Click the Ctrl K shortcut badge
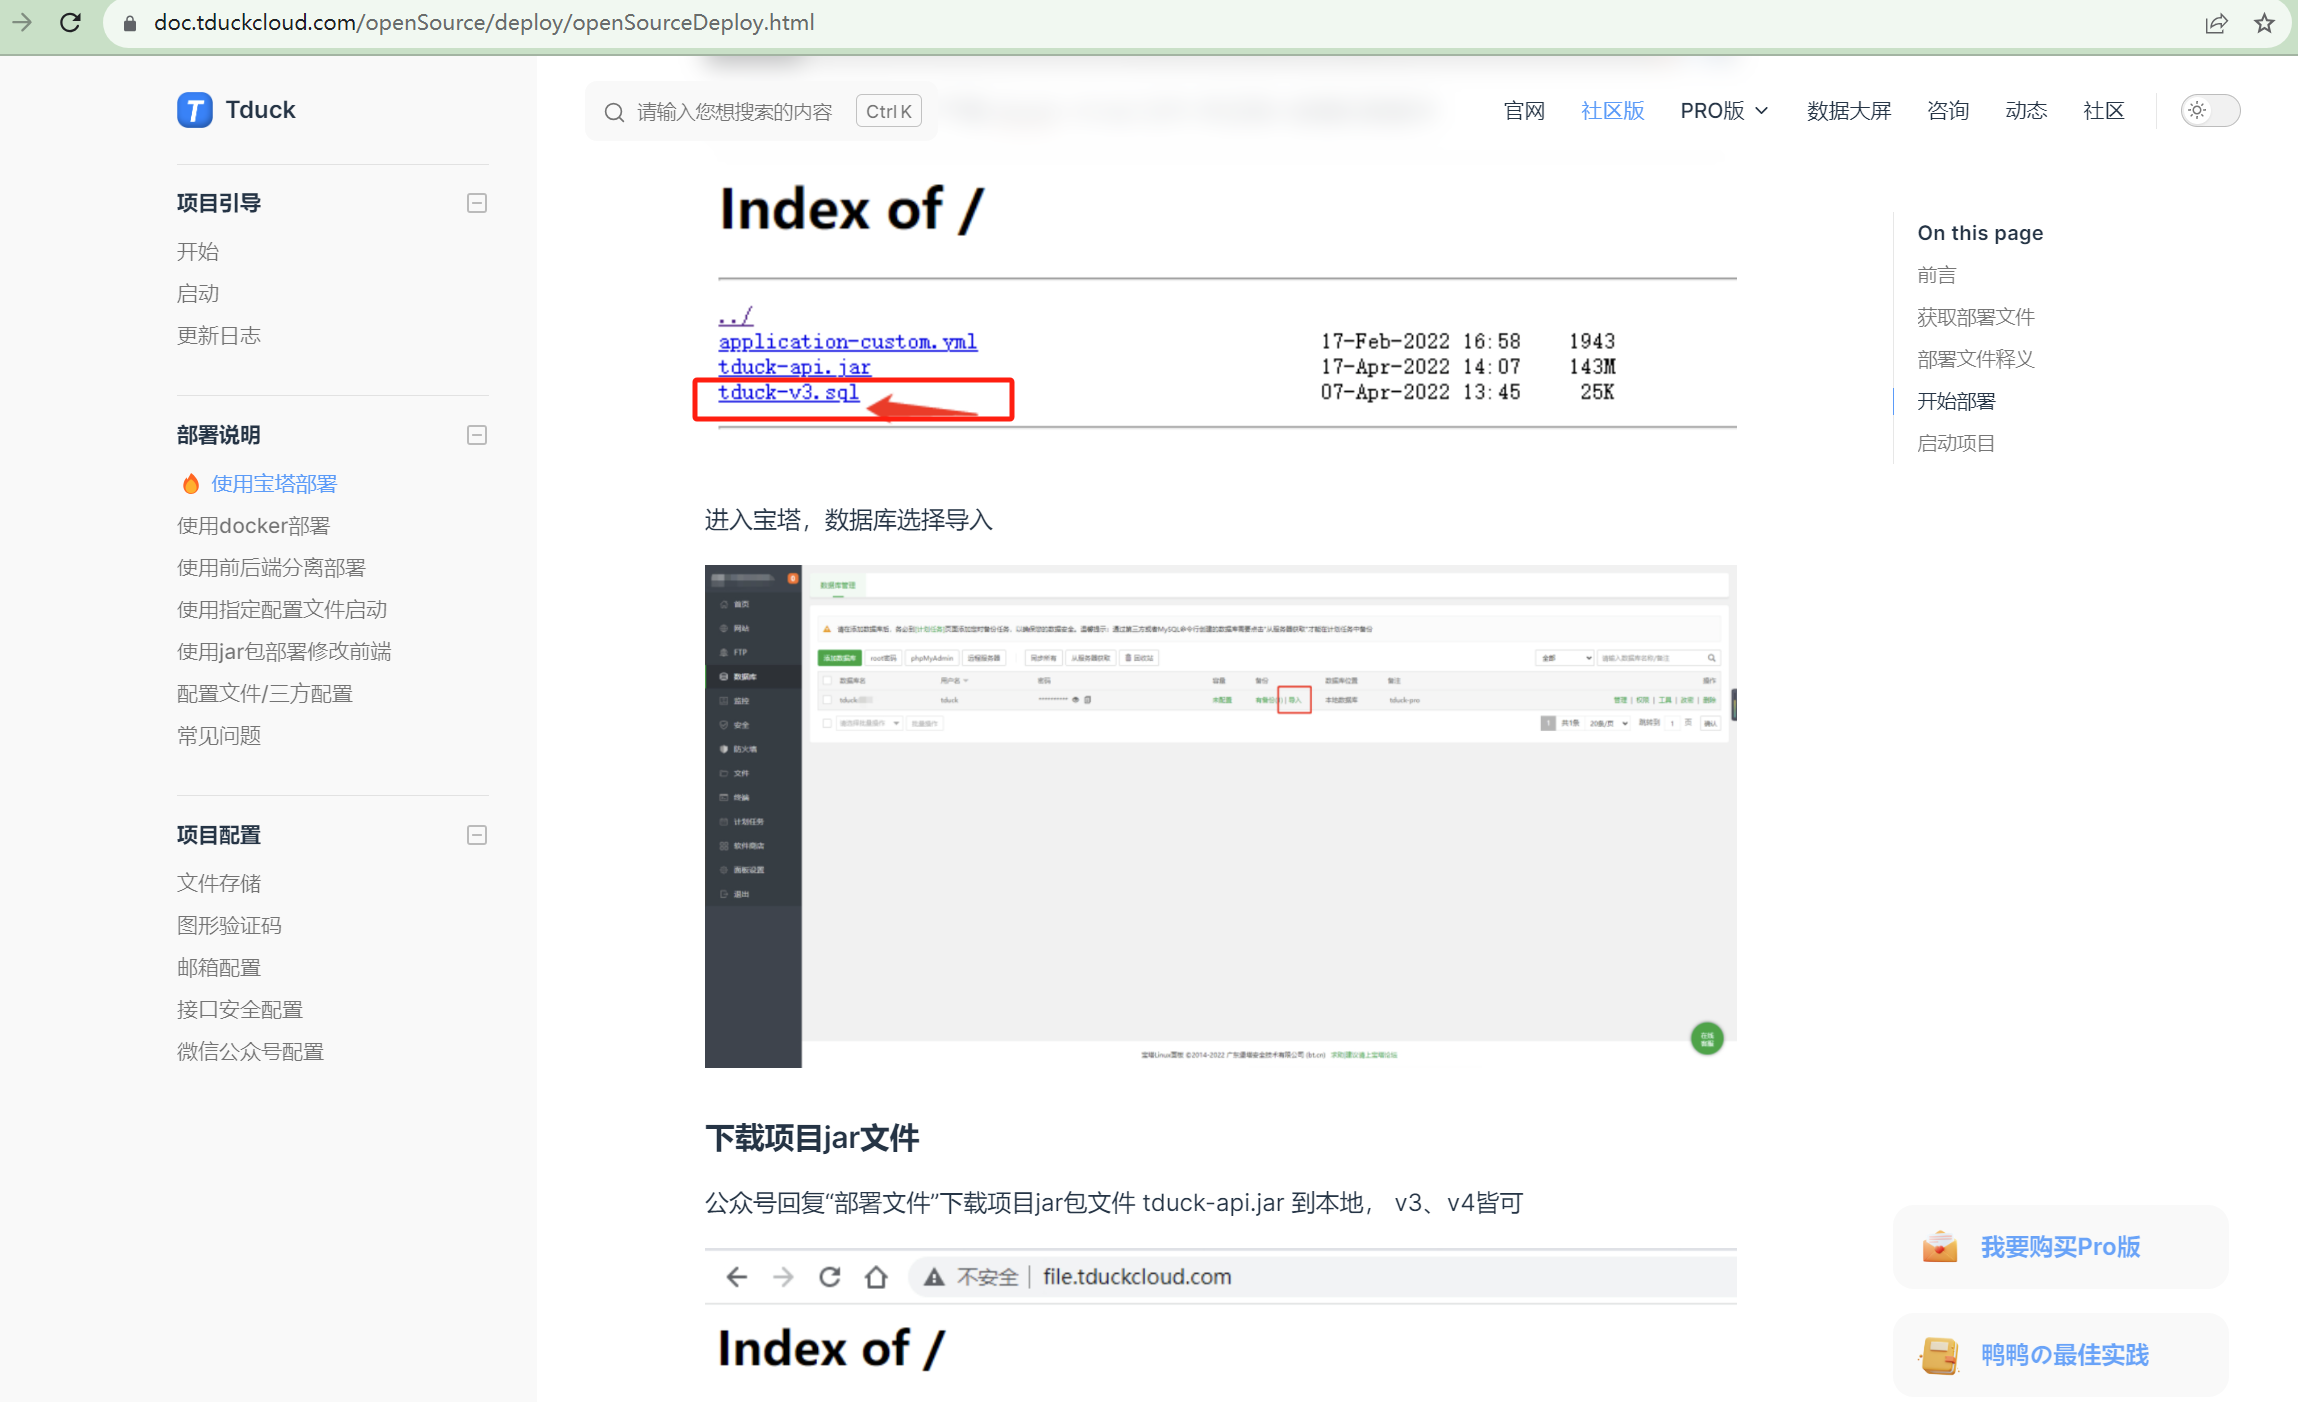 (888, 111)
